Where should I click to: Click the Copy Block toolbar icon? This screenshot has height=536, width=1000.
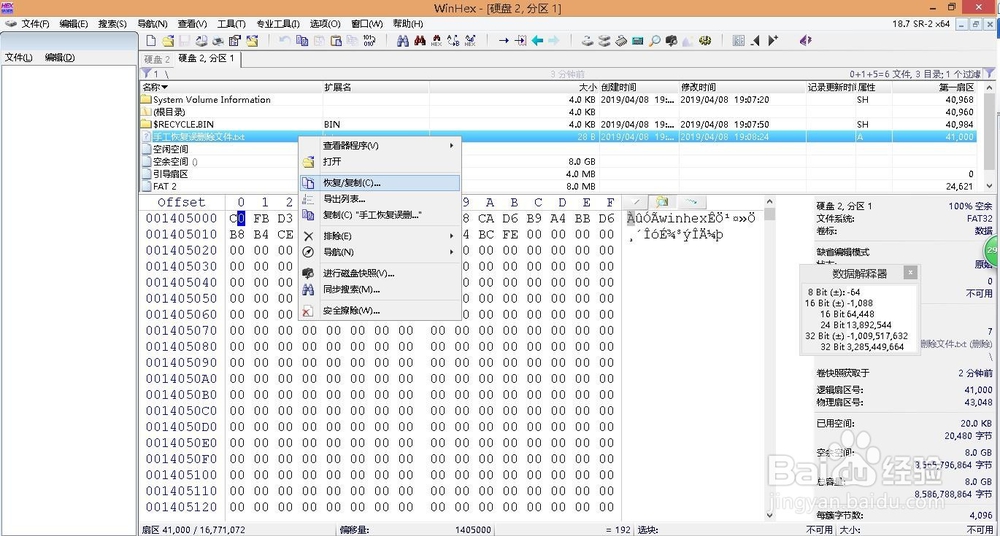coord(302,41)
